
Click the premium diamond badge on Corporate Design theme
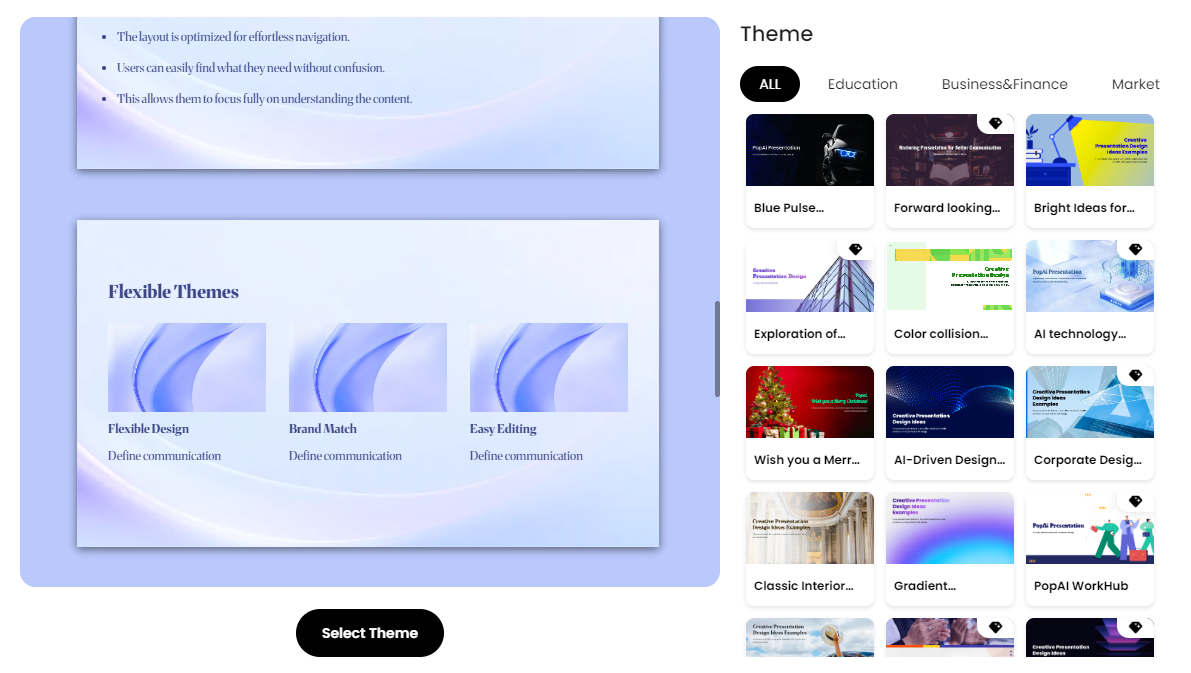(x=1135, y=375)
